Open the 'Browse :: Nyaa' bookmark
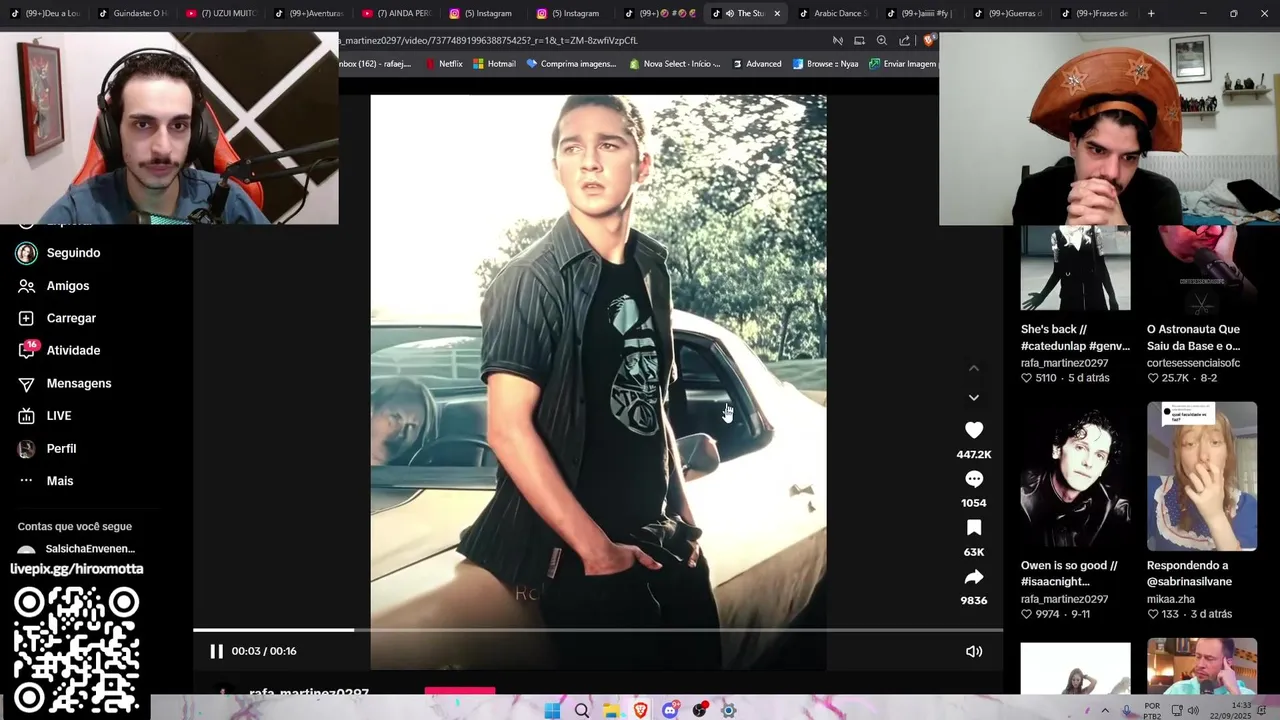This screenshot has width=1280, height=720. click(825, 64)
